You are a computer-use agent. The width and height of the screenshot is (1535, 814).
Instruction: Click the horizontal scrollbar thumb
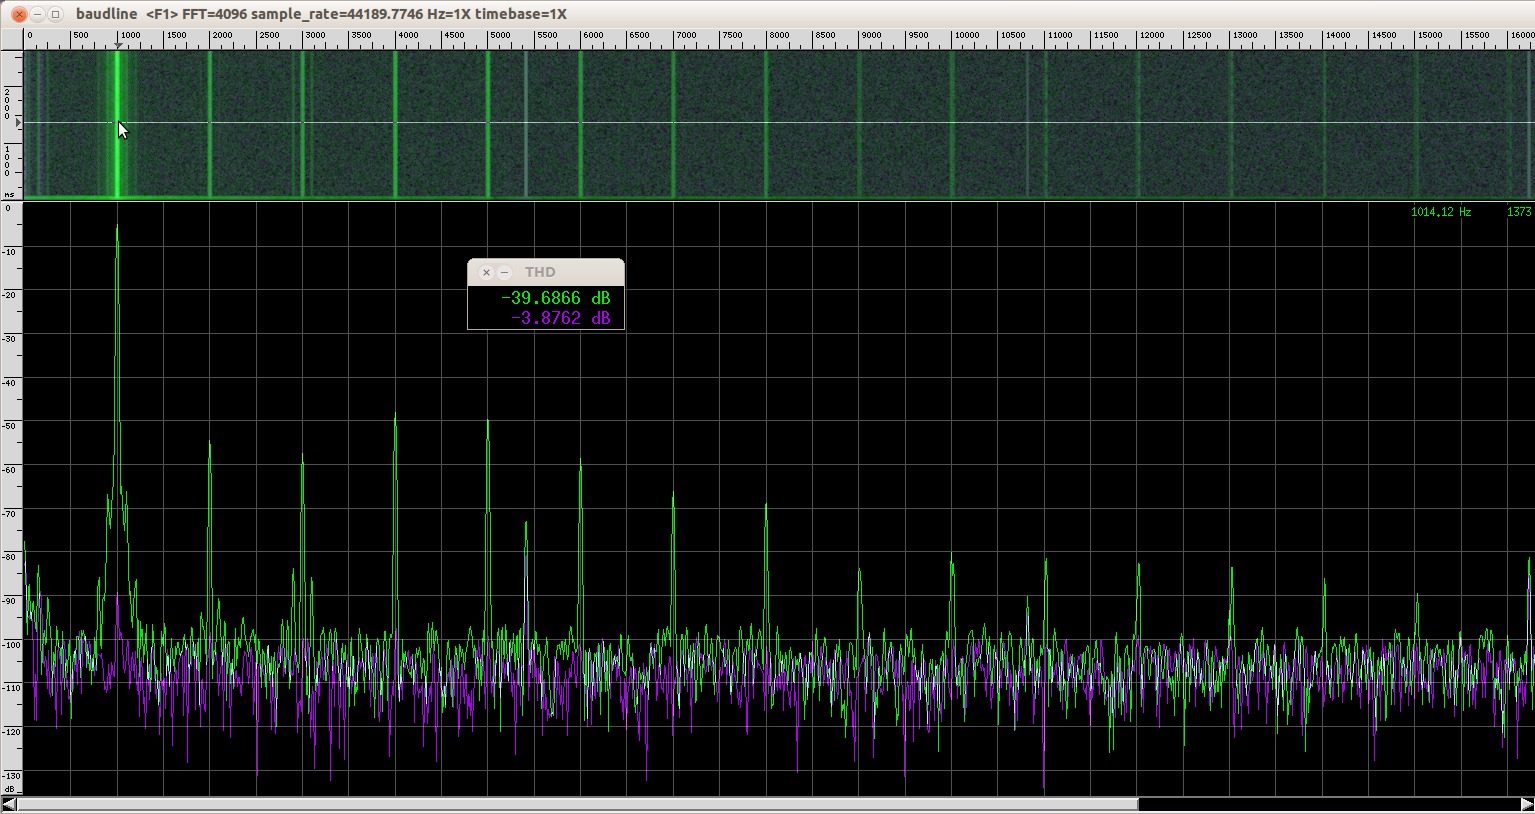(578, 804)
